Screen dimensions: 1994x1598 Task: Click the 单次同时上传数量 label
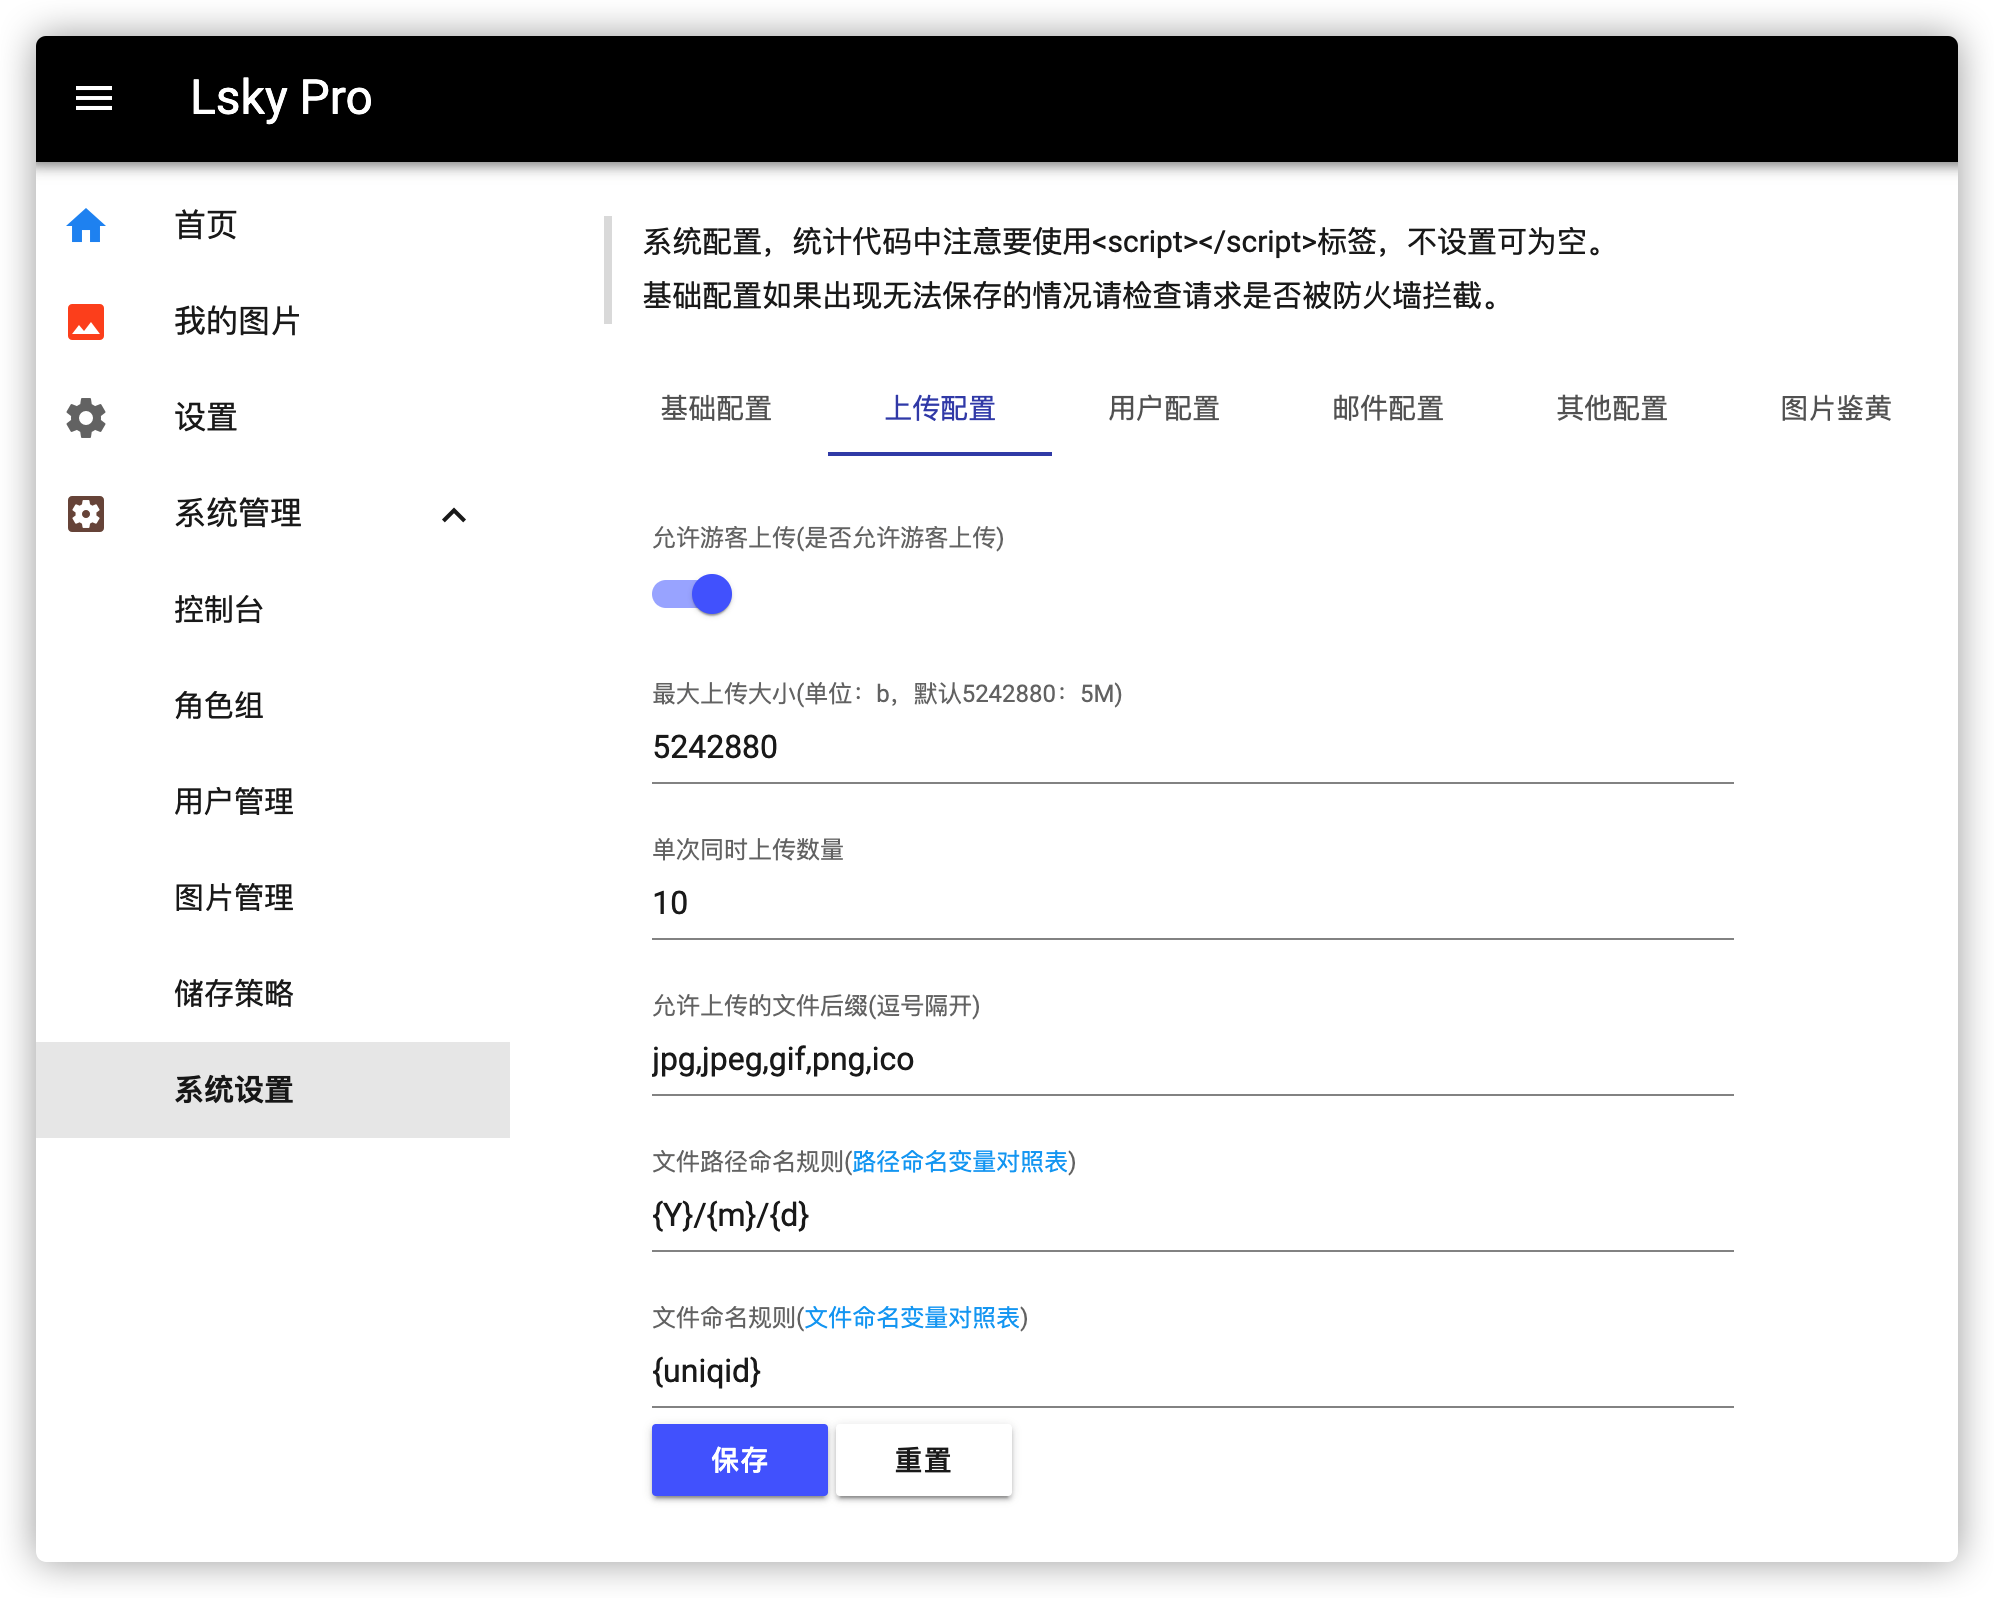[x=748, y=850]
